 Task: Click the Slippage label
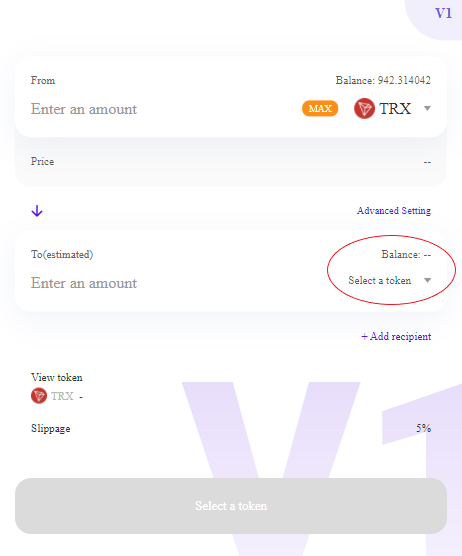tap(51, 428)
